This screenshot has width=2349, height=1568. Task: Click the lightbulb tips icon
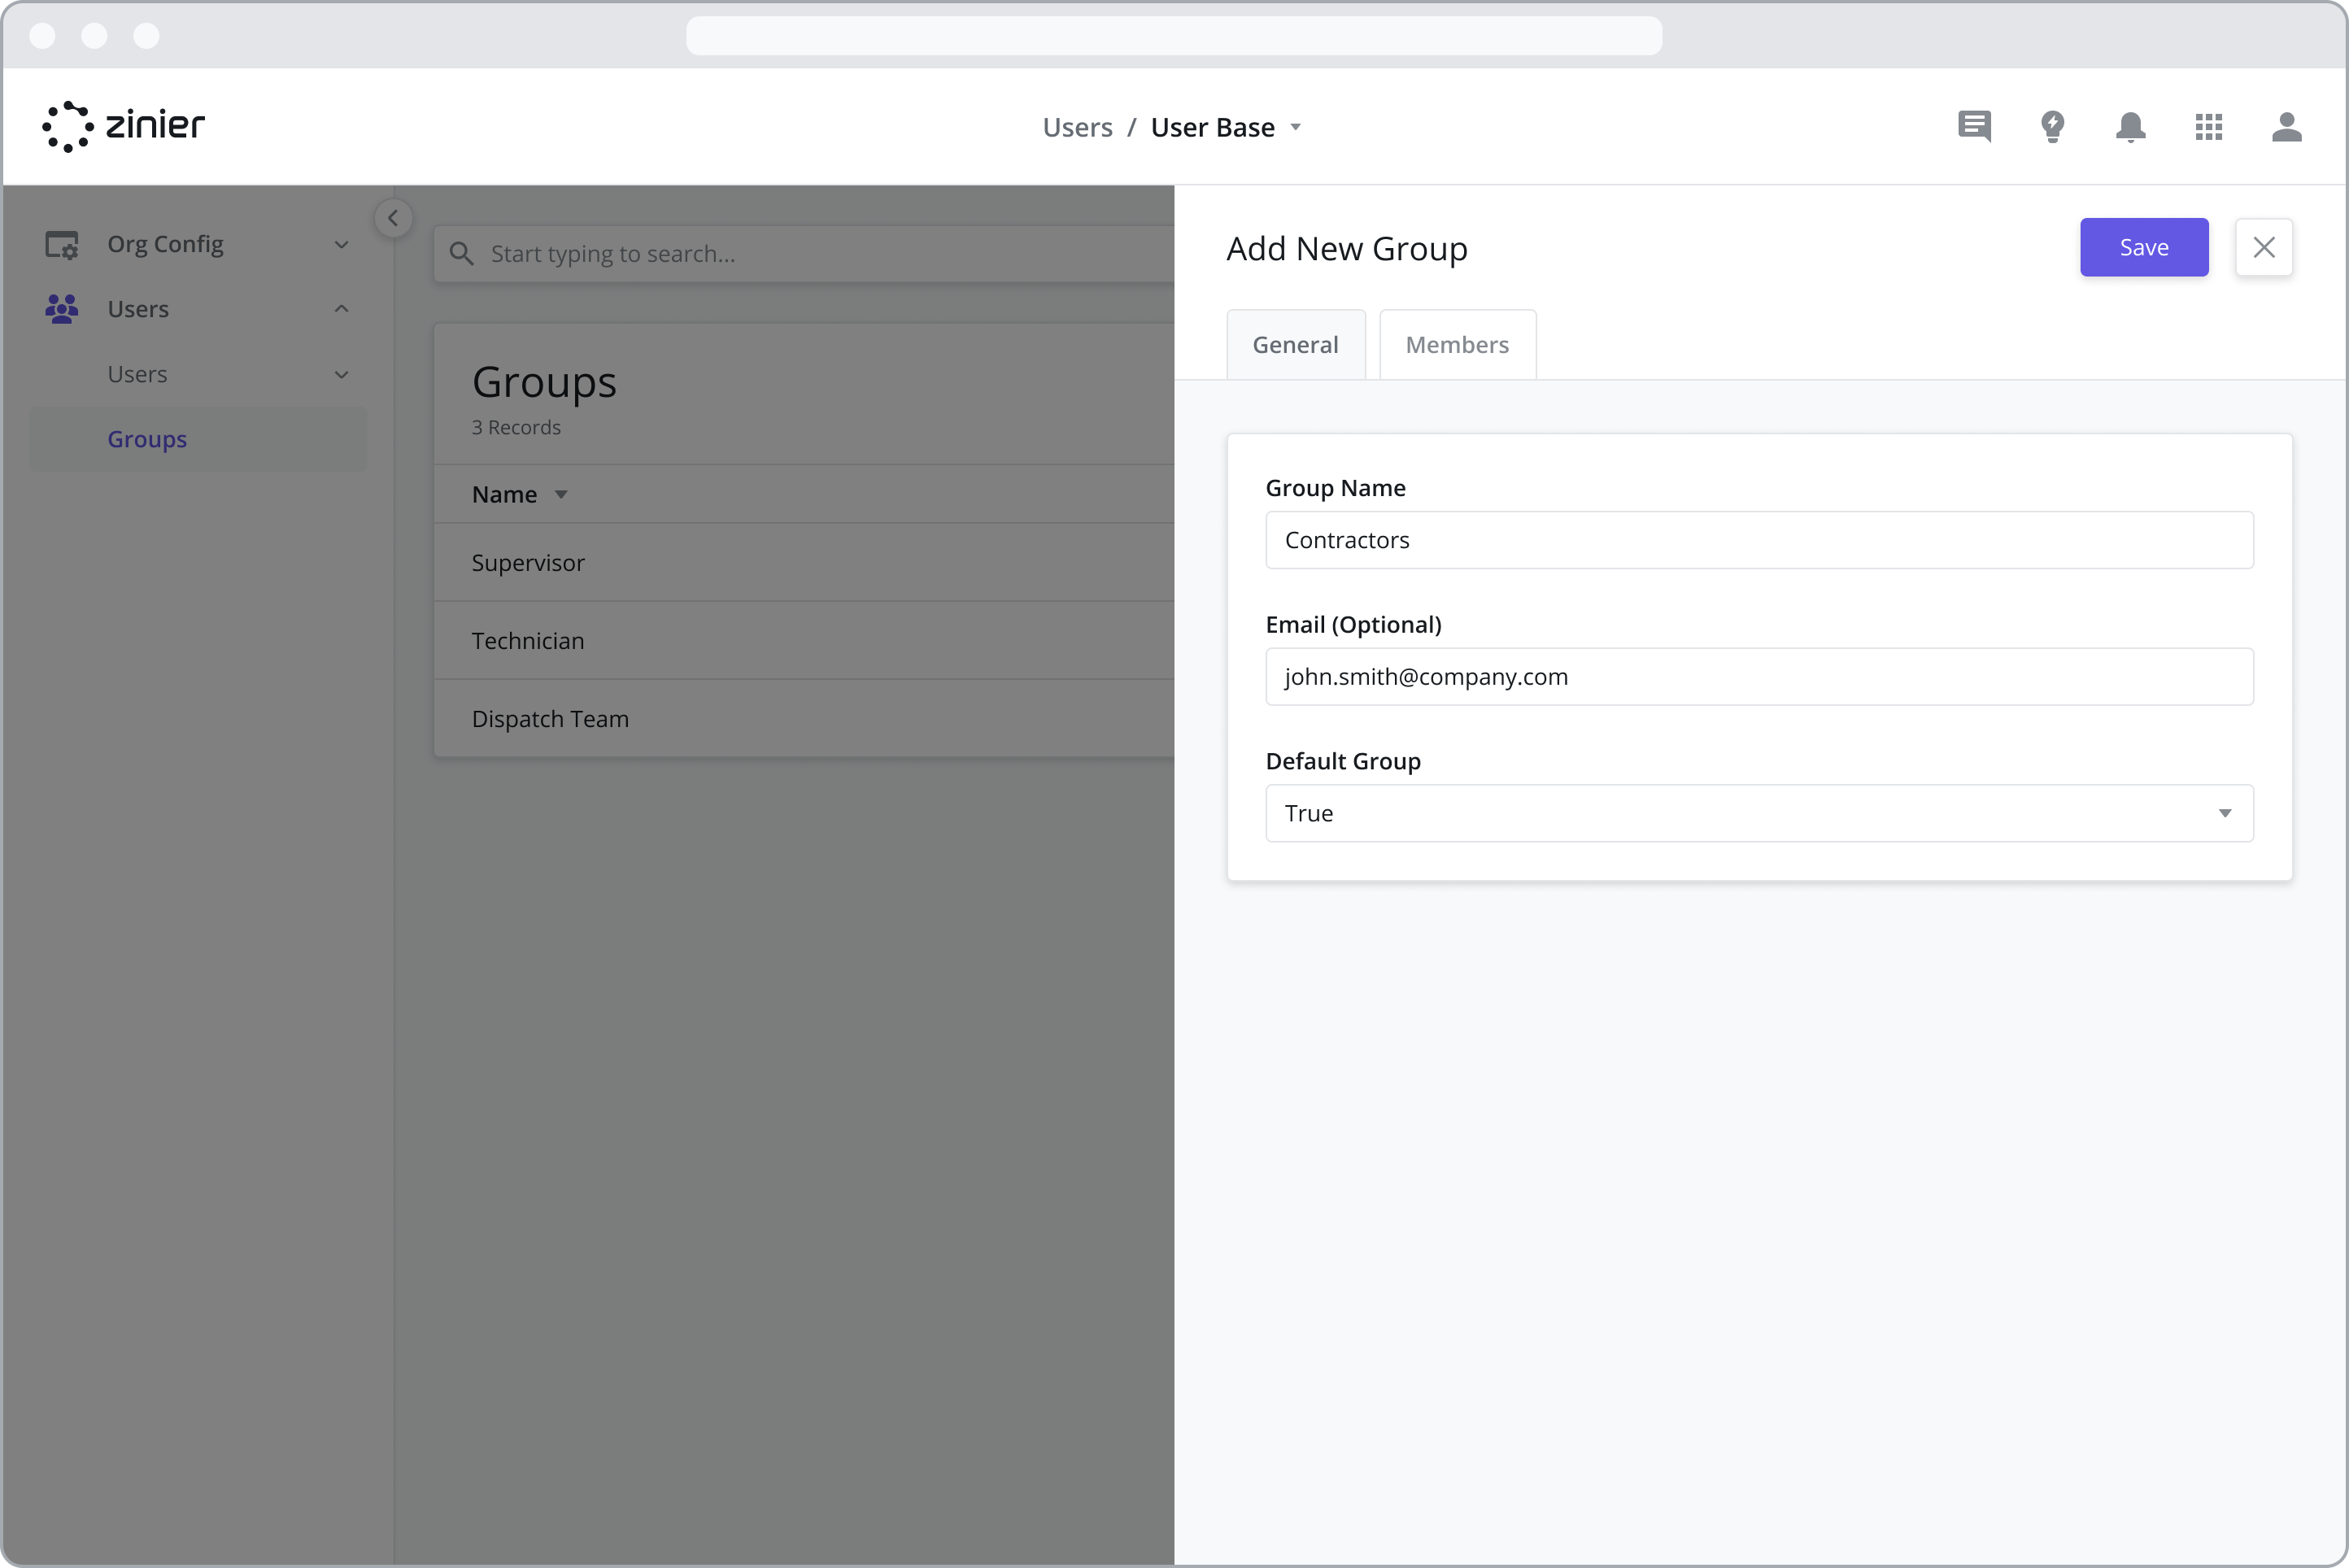[x=2052, y=127]
